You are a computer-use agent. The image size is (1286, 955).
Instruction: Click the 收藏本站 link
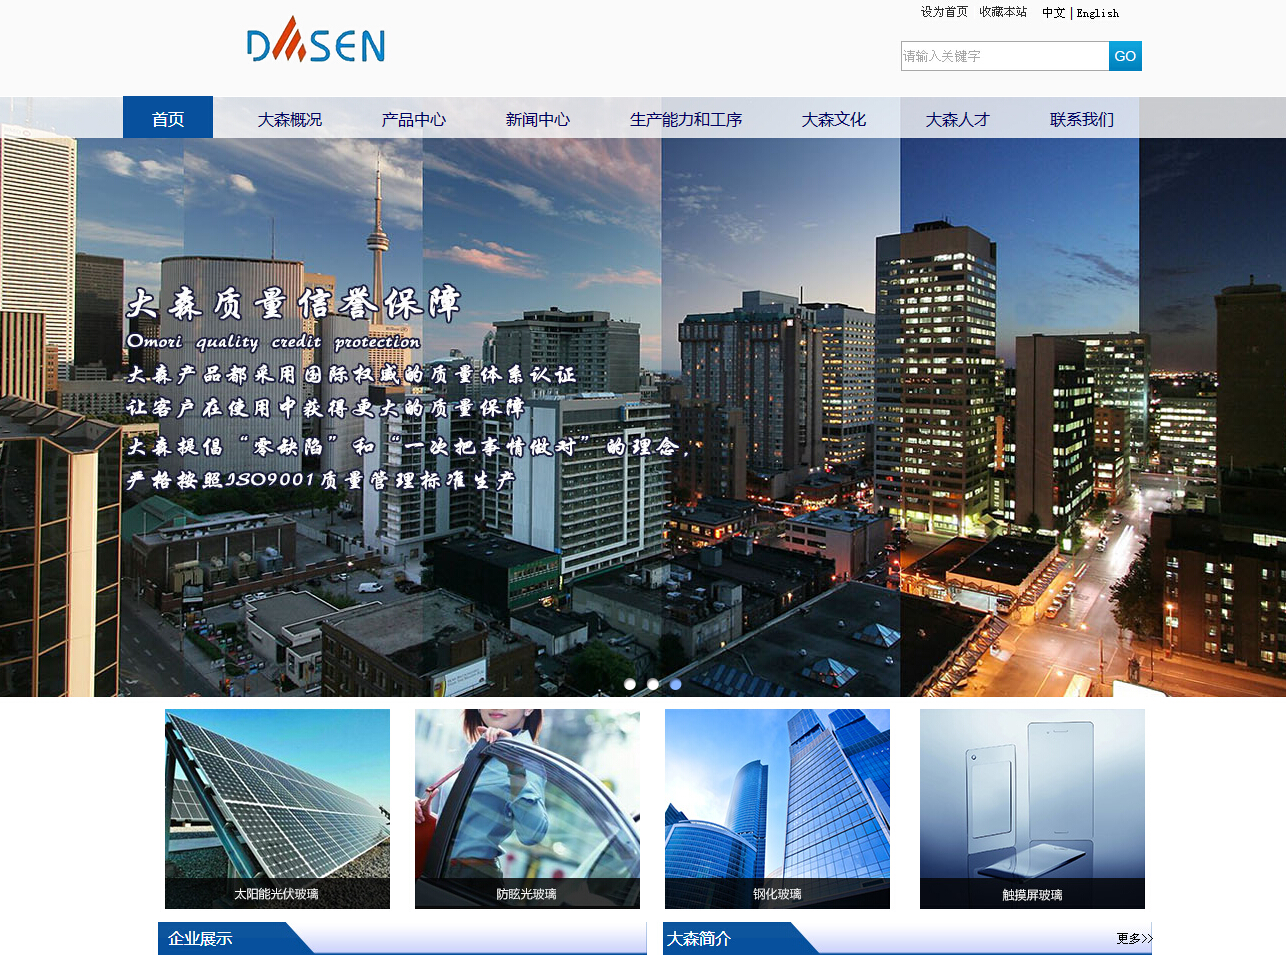coord(1003,12)
